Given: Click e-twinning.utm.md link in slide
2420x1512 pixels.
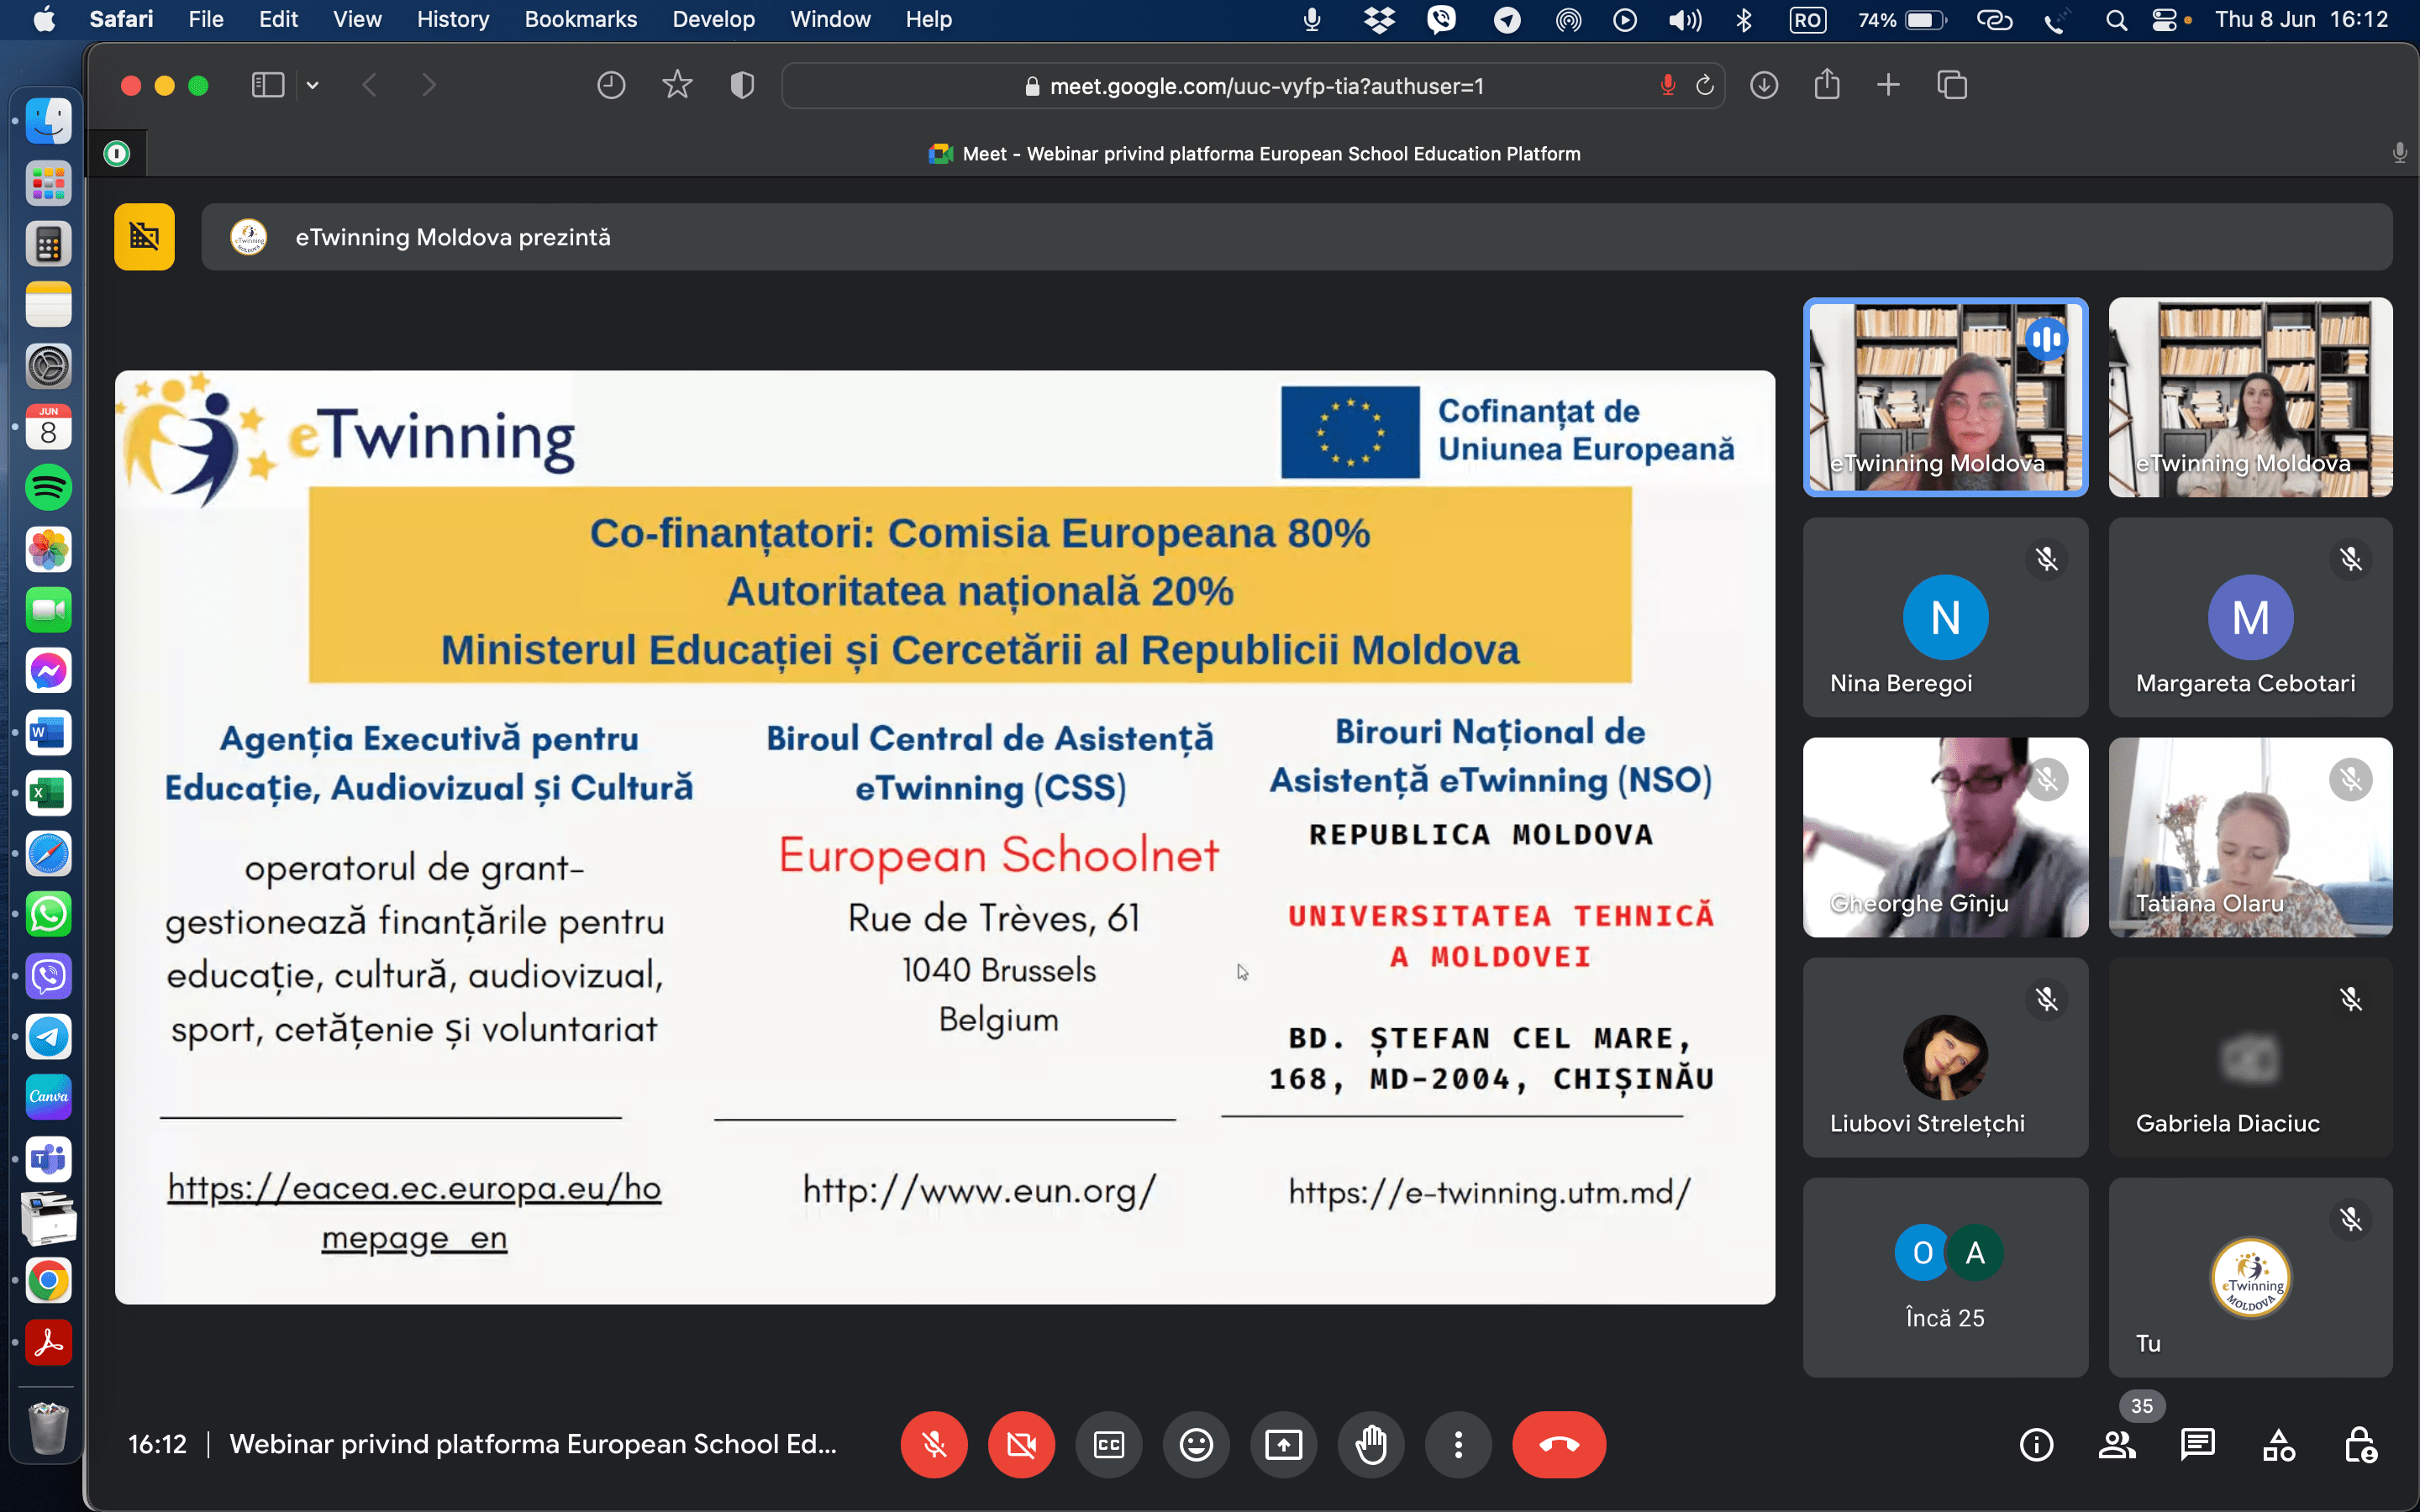Looking at the screenshot, I should [1489, 1191].
